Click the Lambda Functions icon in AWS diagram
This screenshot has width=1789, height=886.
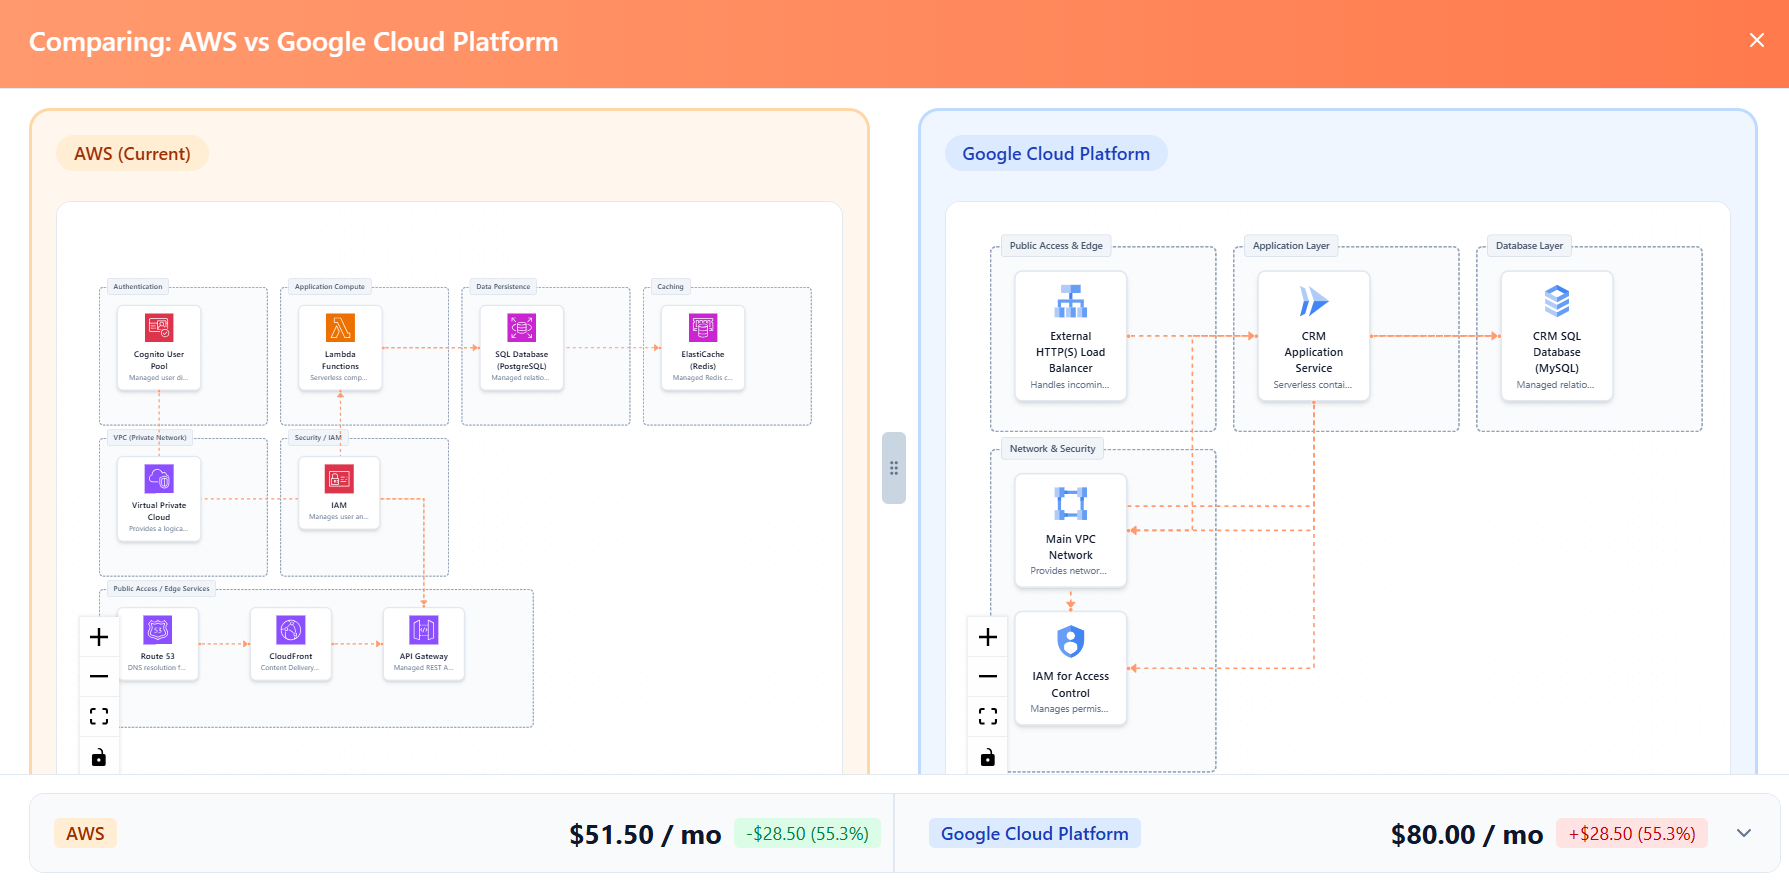pyautogui.click(x=340, y=328)
